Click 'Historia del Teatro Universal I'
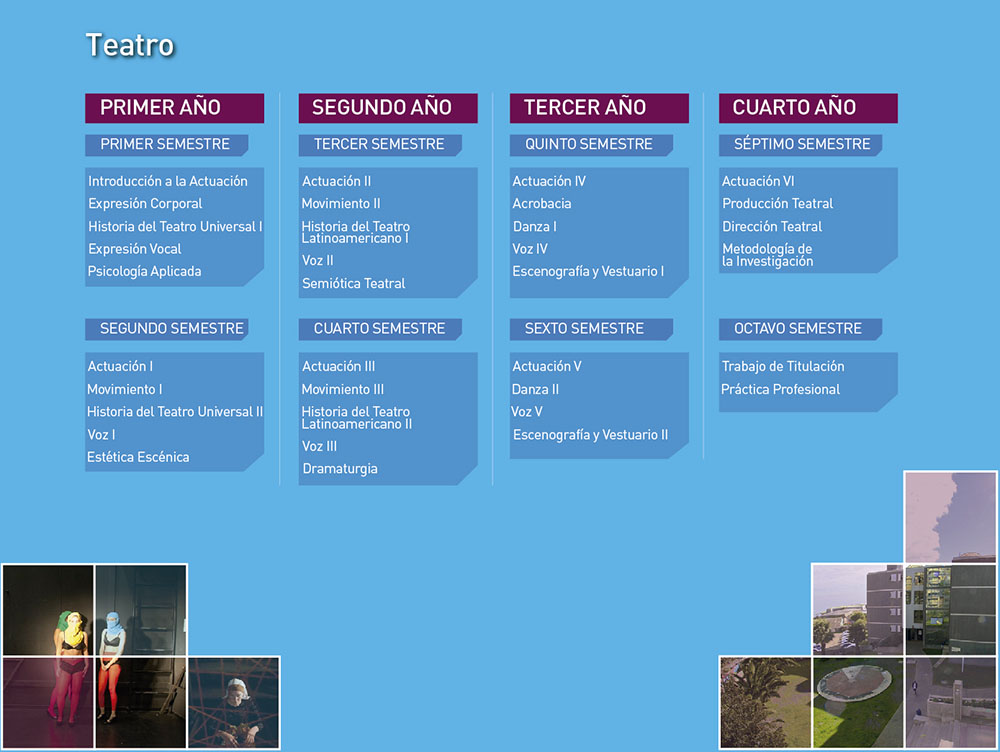This screenshot has width=1000, height=752. point(175,226)
